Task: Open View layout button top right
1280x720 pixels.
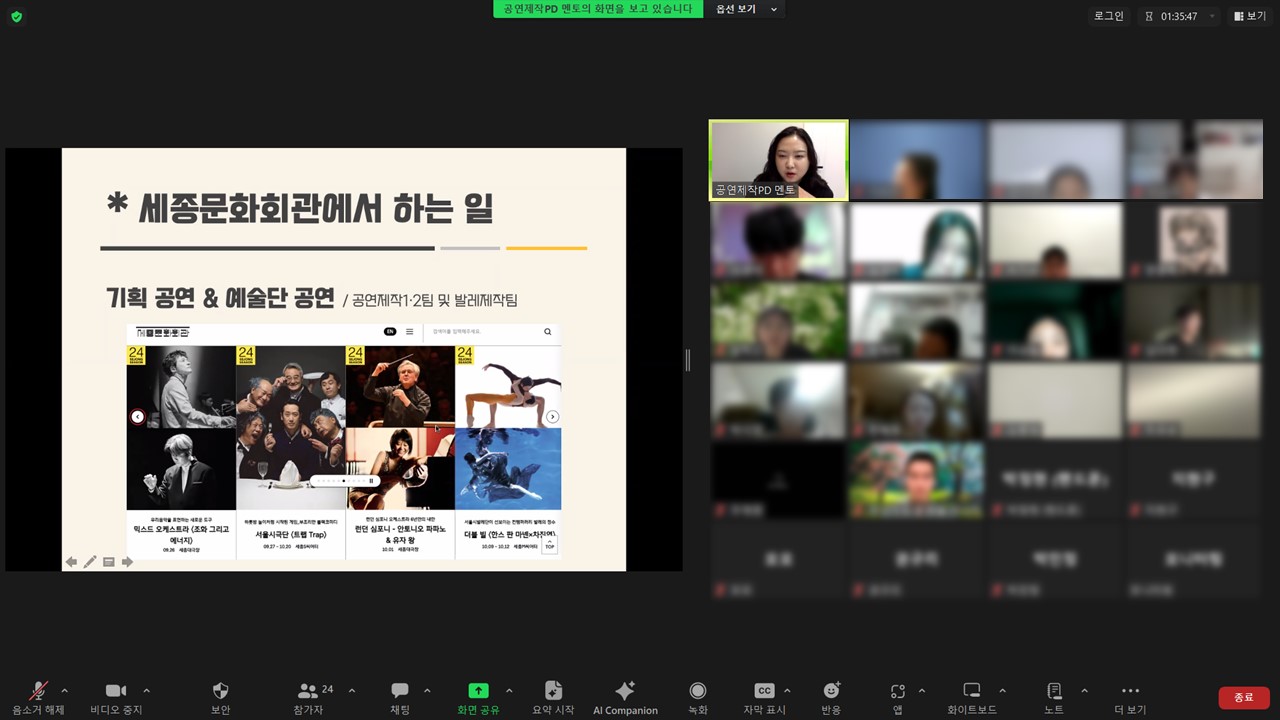Action: click(1250, 16)
